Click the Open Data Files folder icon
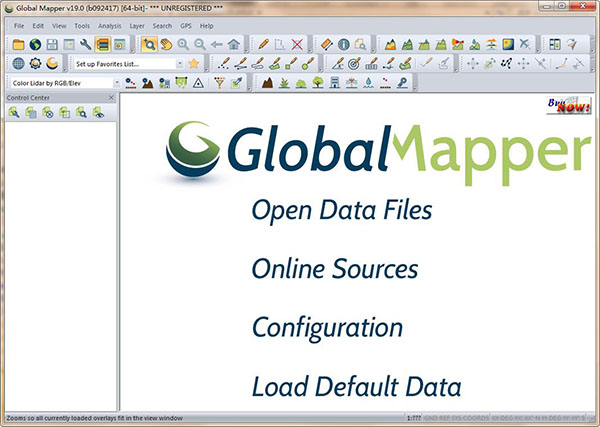 point(18,45)
